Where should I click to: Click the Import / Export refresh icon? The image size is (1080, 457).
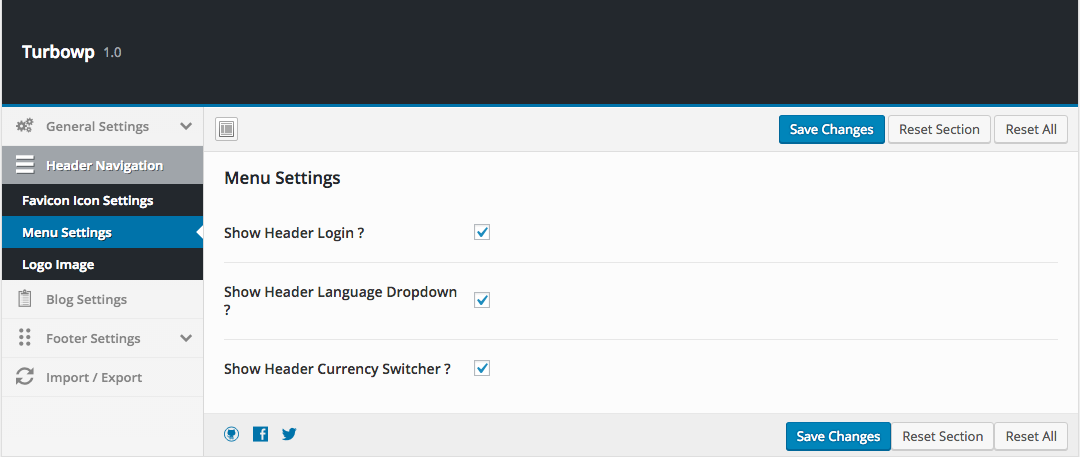[x=25, y=377]
